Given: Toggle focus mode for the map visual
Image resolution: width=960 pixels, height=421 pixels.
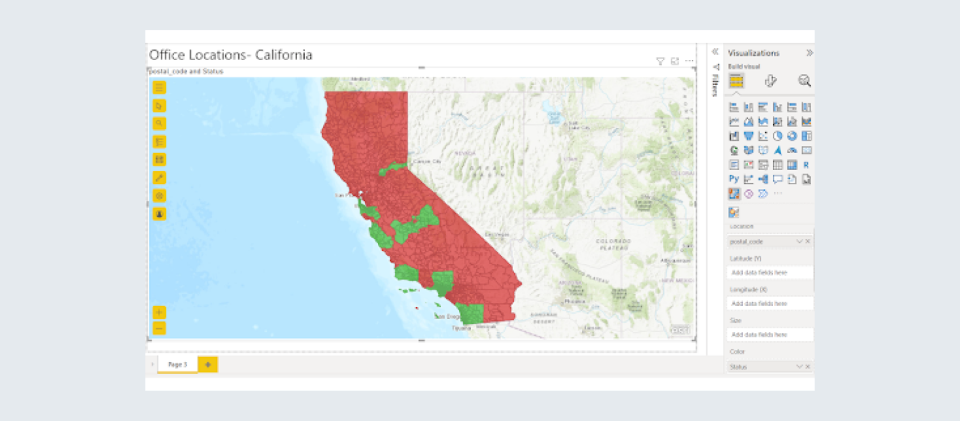Looking at the screenshot, I should click(675, 61).
